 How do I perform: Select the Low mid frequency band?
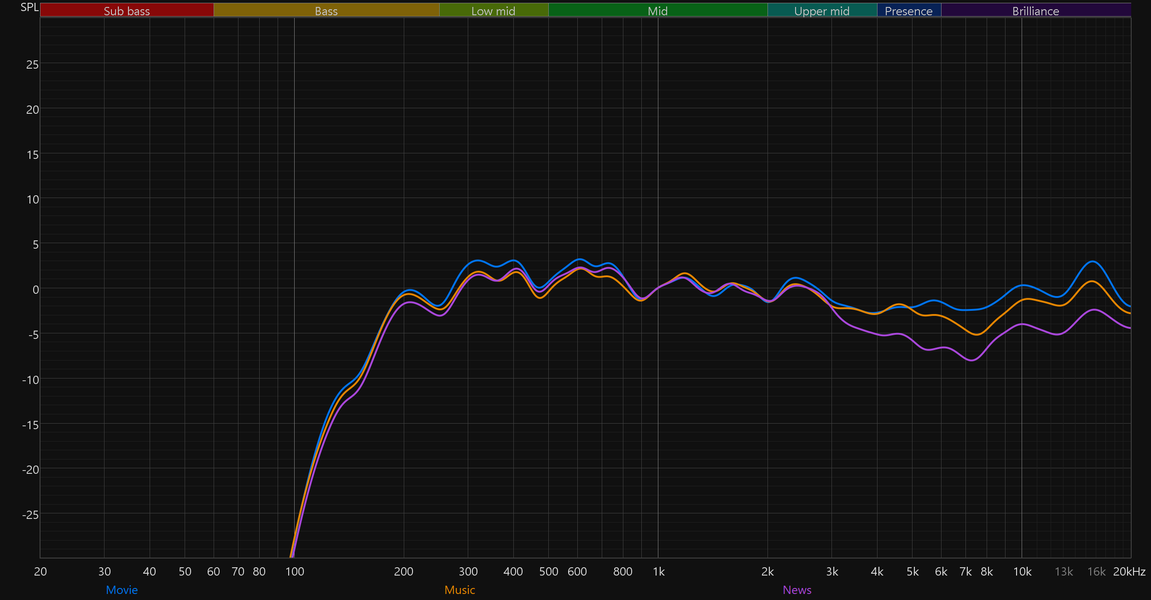494,10
